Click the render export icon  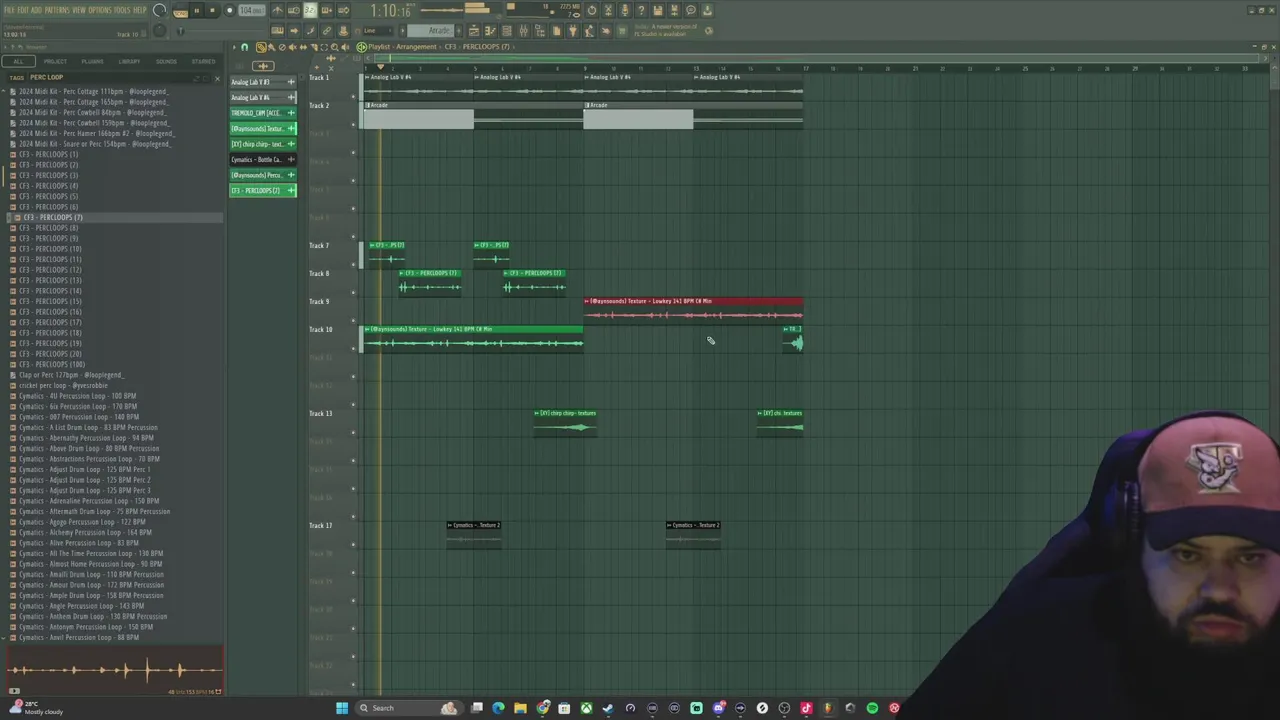(x=674, y=11)
